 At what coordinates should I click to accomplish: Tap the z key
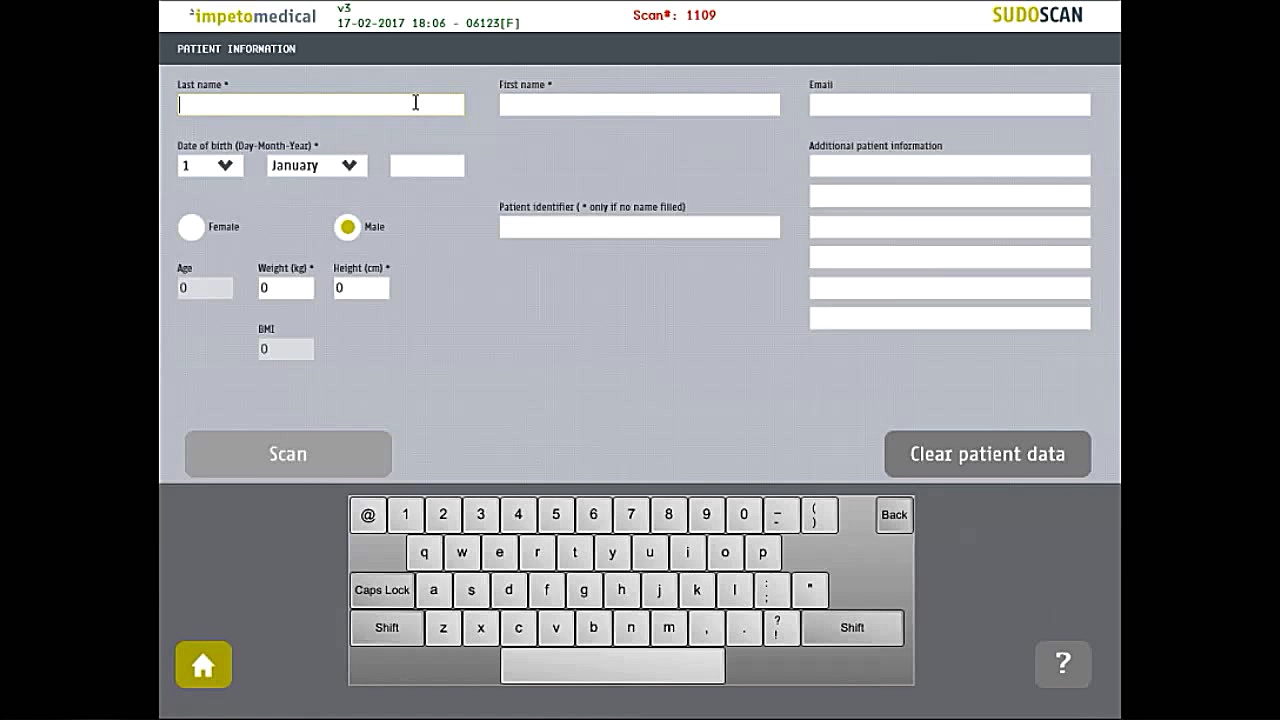point(443,628)
